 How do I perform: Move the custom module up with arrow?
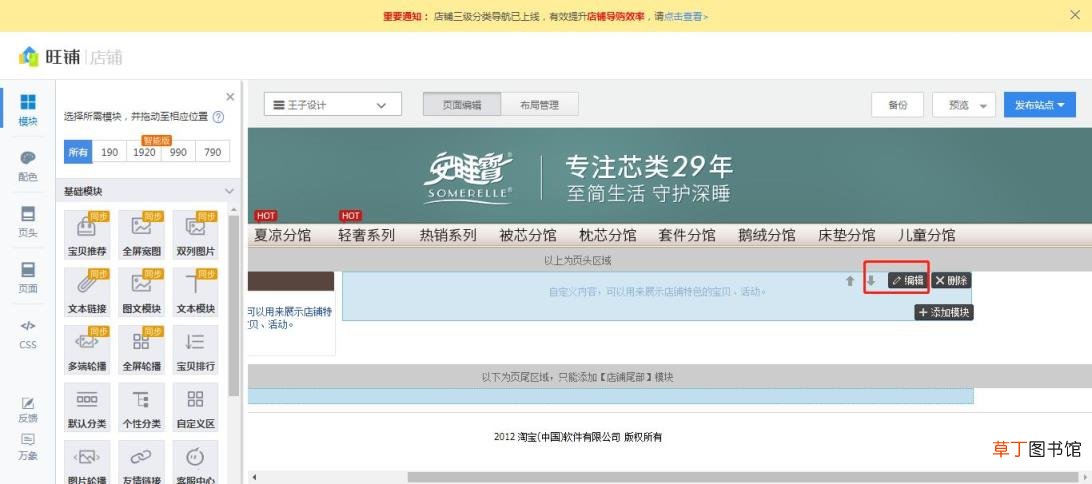click(850, 281)
